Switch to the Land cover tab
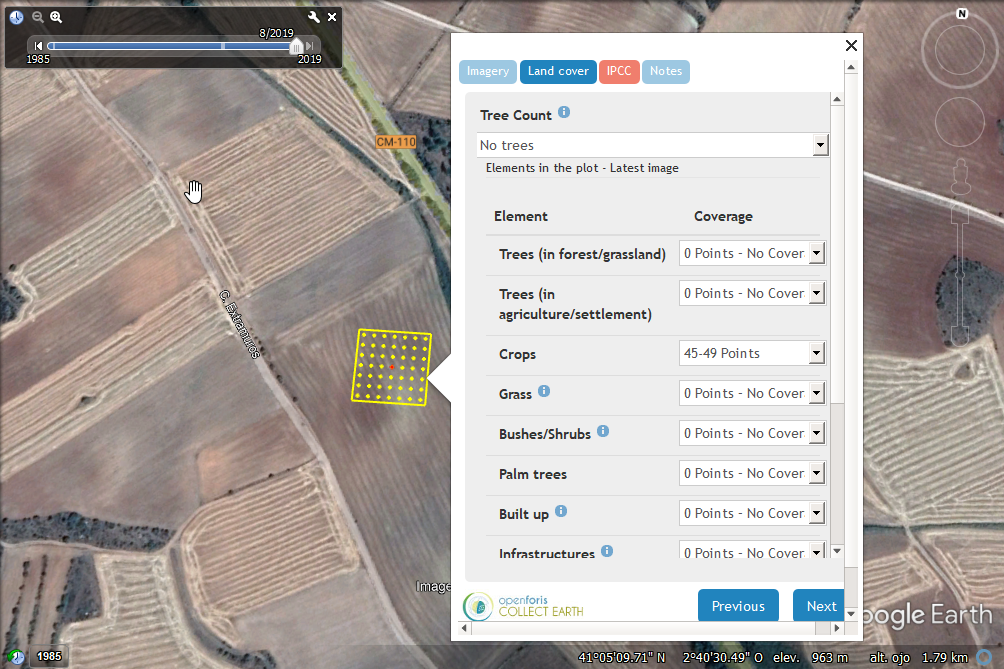 click(x=558, y=71)
